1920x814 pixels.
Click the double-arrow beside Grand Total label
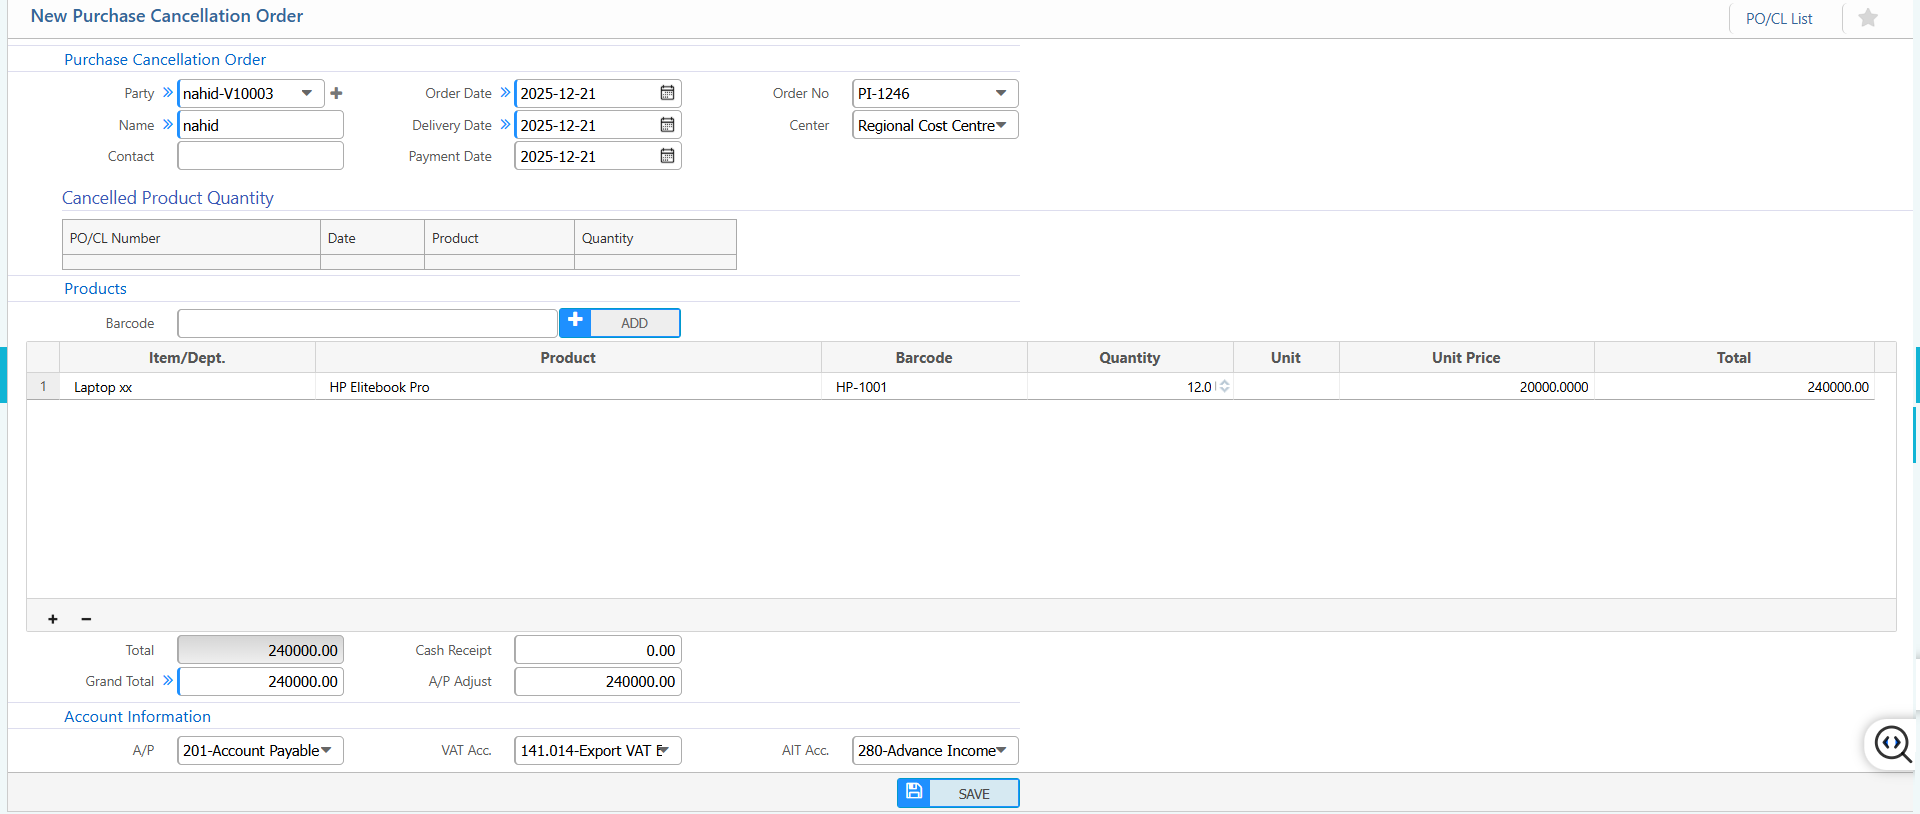coord(167,680)
